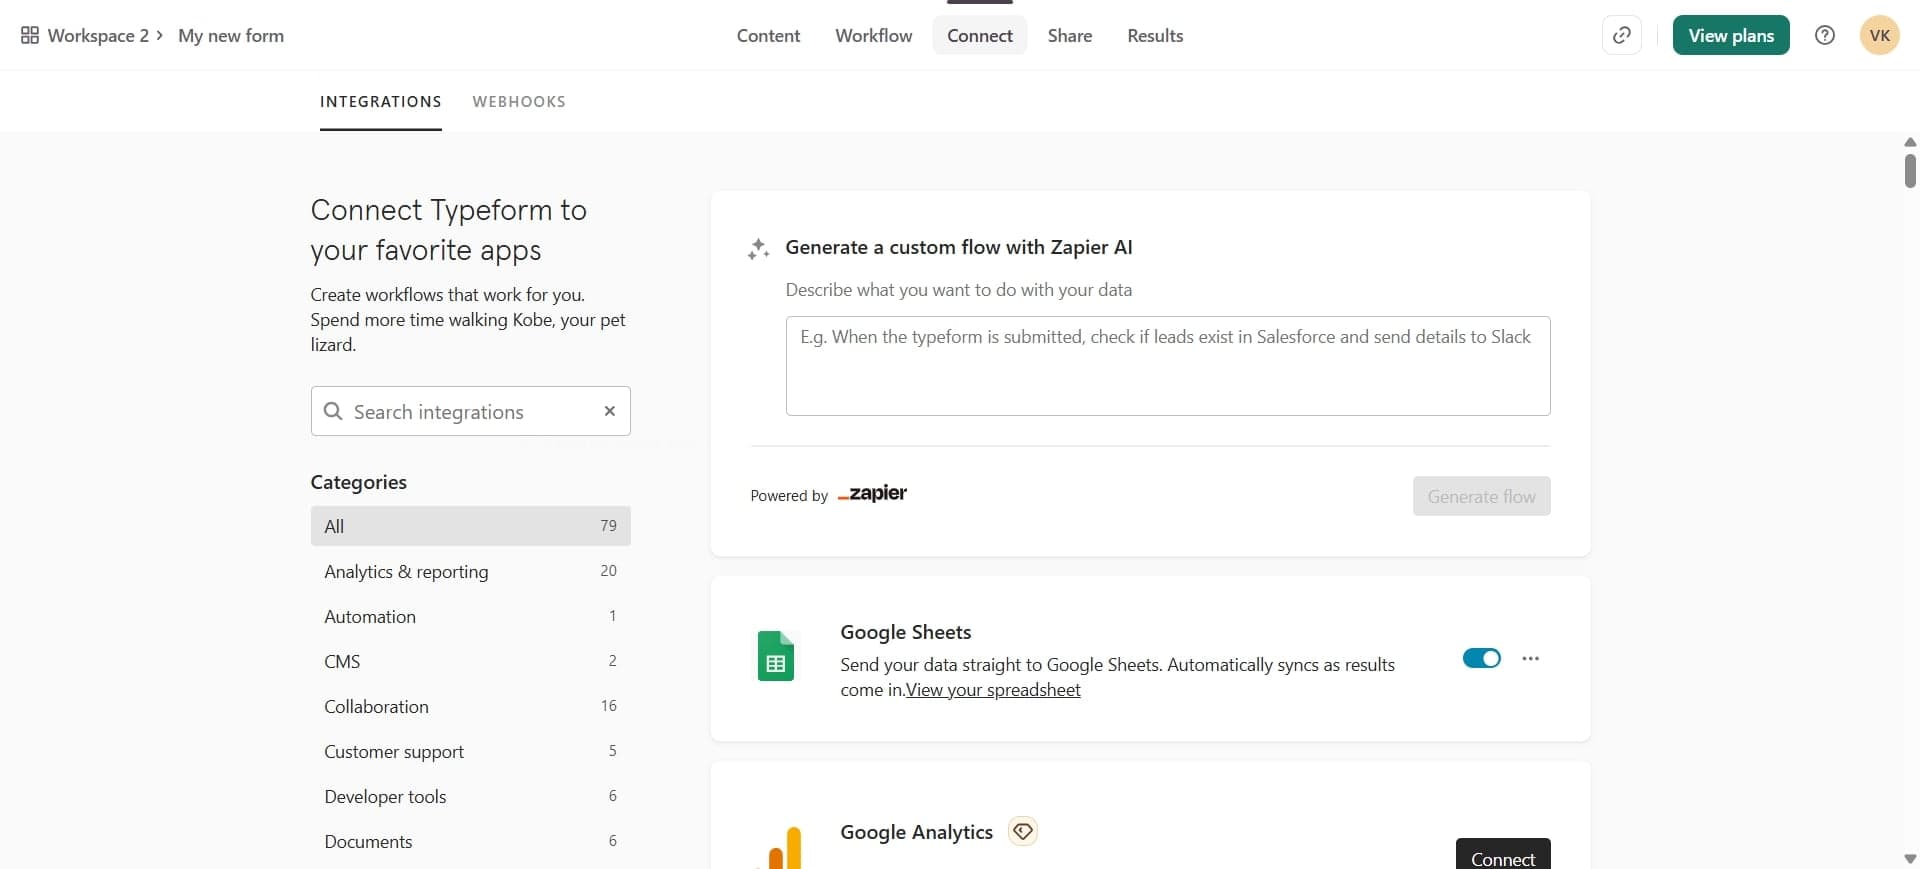Viewport: 1920px width, 869px height.
Task: Copy form link with chain icon
Action: click(x=1621, y=35)
